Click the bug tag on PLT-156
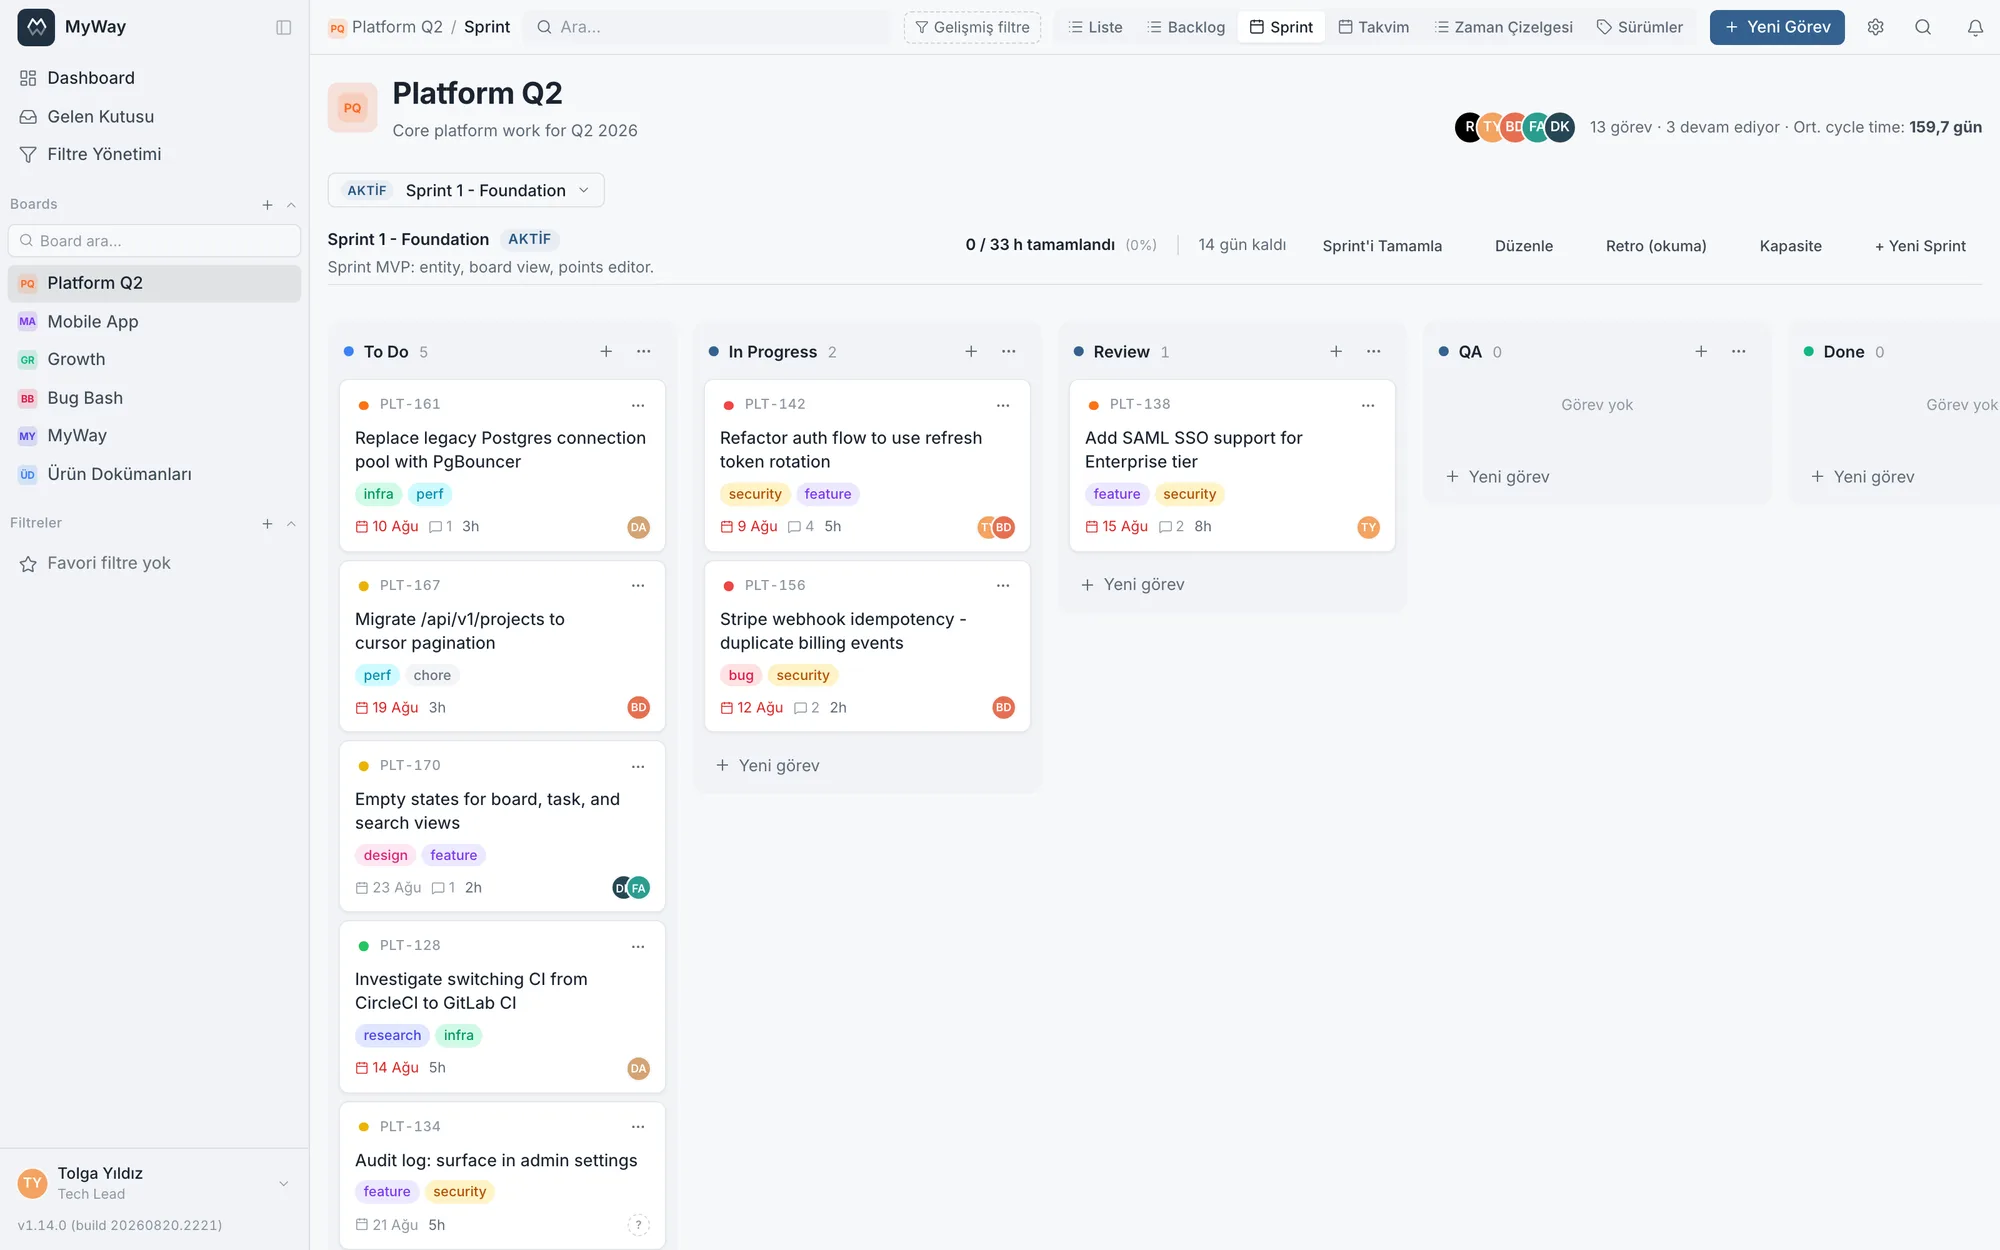The height and width of the screenshot is (1250, 2000). click(741, 675)
